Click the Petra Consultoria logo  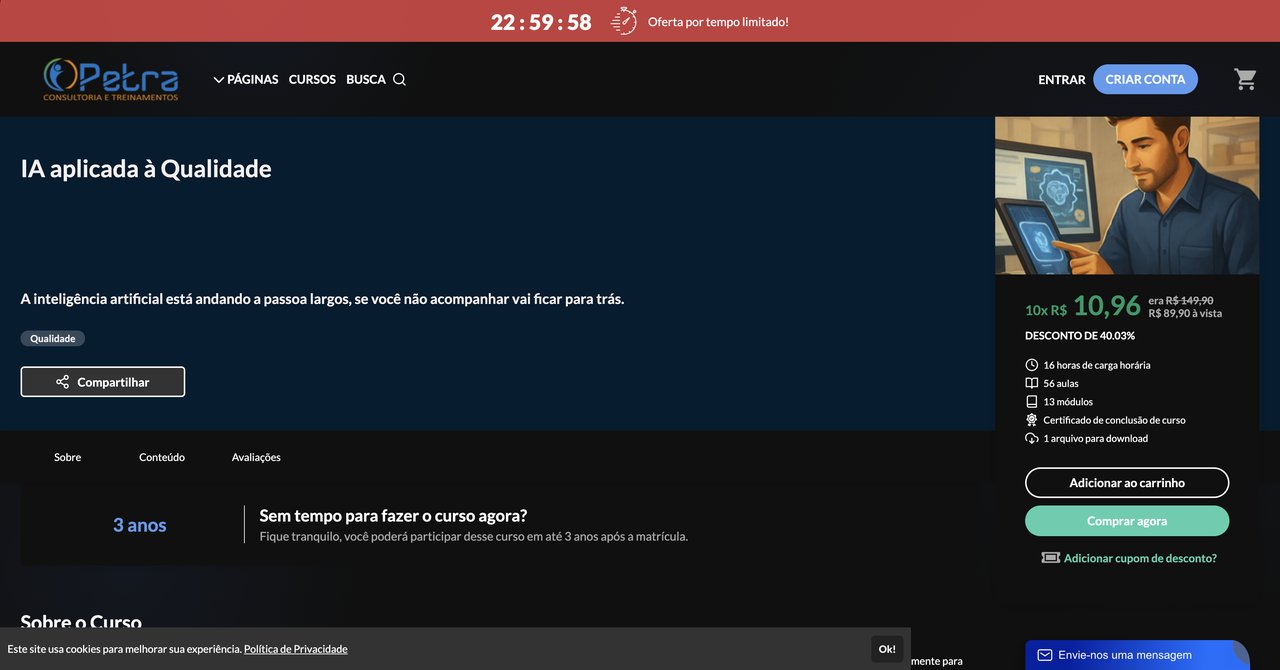[x=110, y=79]
